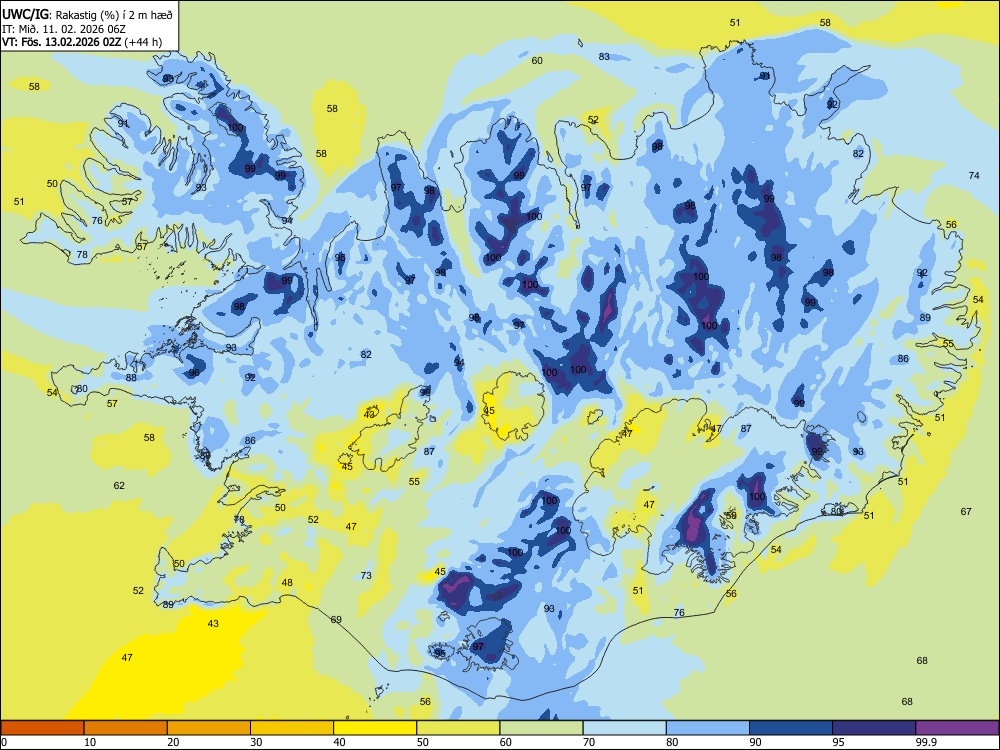Pick the 90–95 dark blue legend swatch
Image resolution: width=1000 pixels, height=750 pixels.
791,728
